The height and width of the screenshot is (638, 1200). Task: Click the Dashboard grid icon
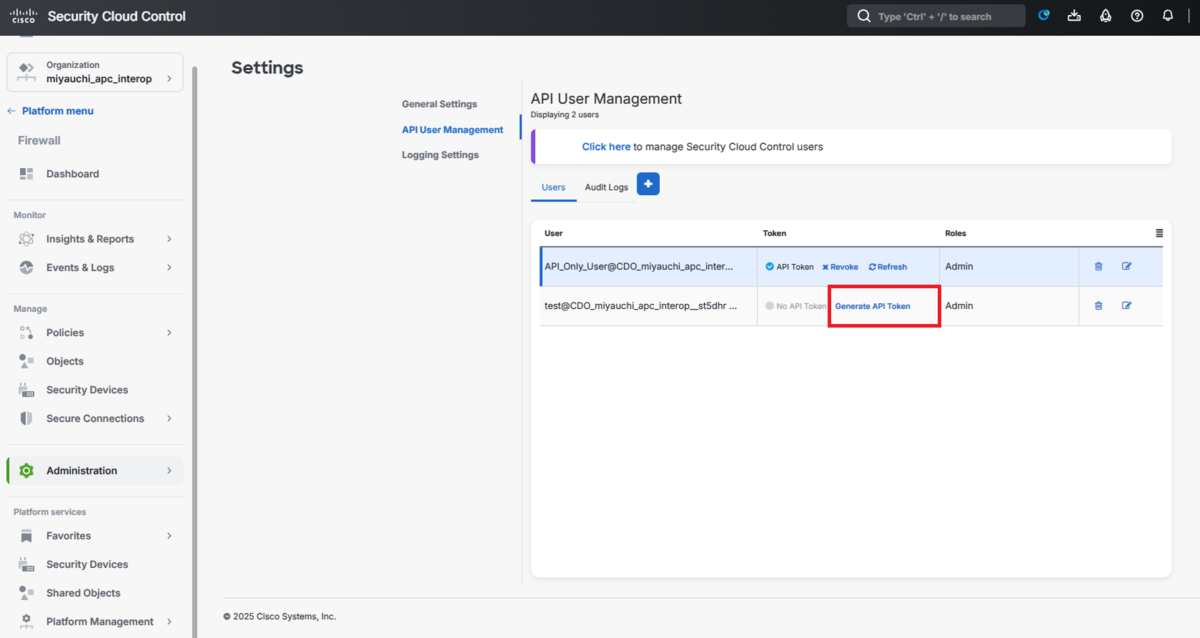click(27, 174)
